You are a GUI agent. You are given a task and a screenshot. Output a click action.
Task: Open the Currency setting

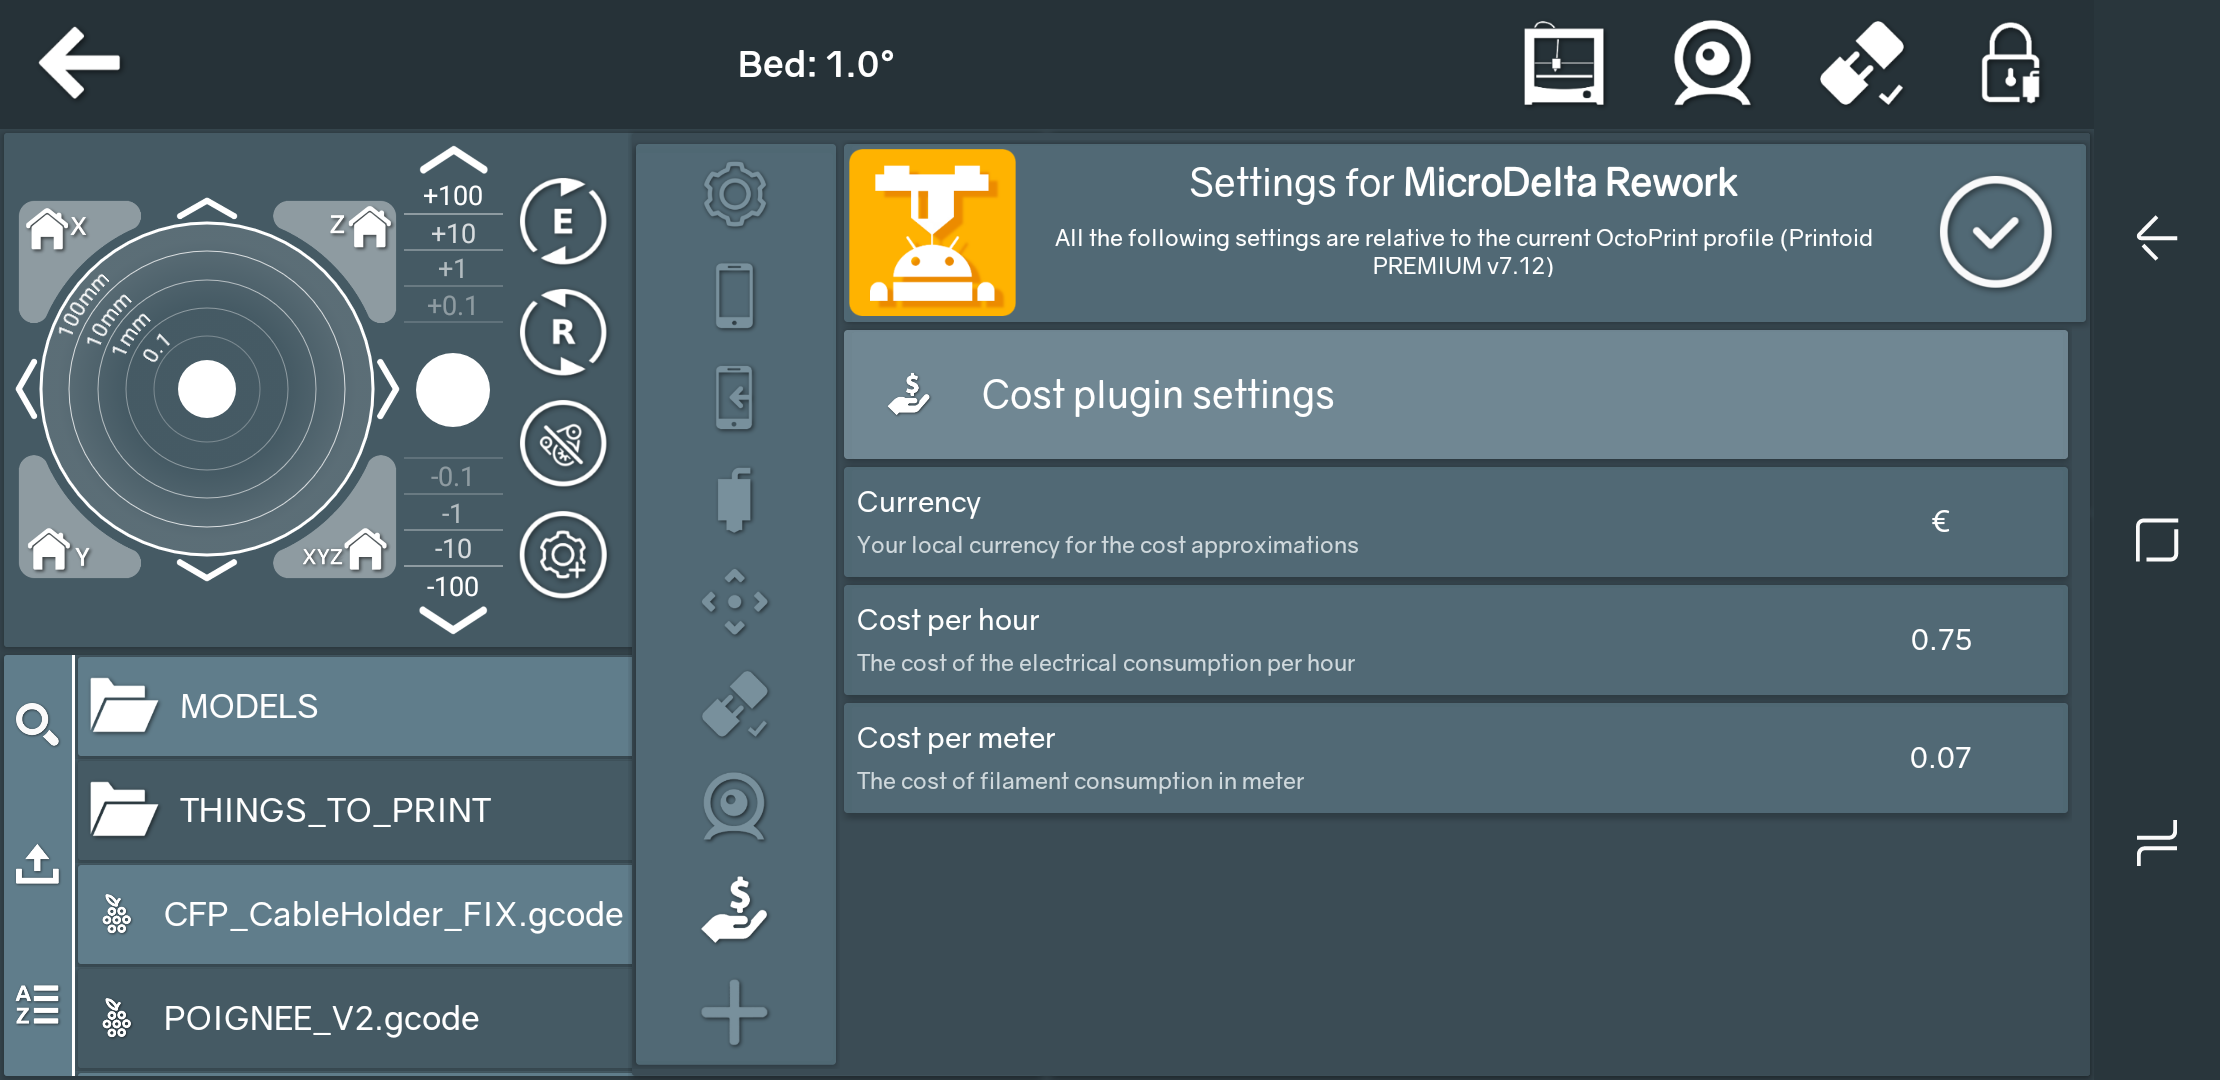coord(1455,522)
